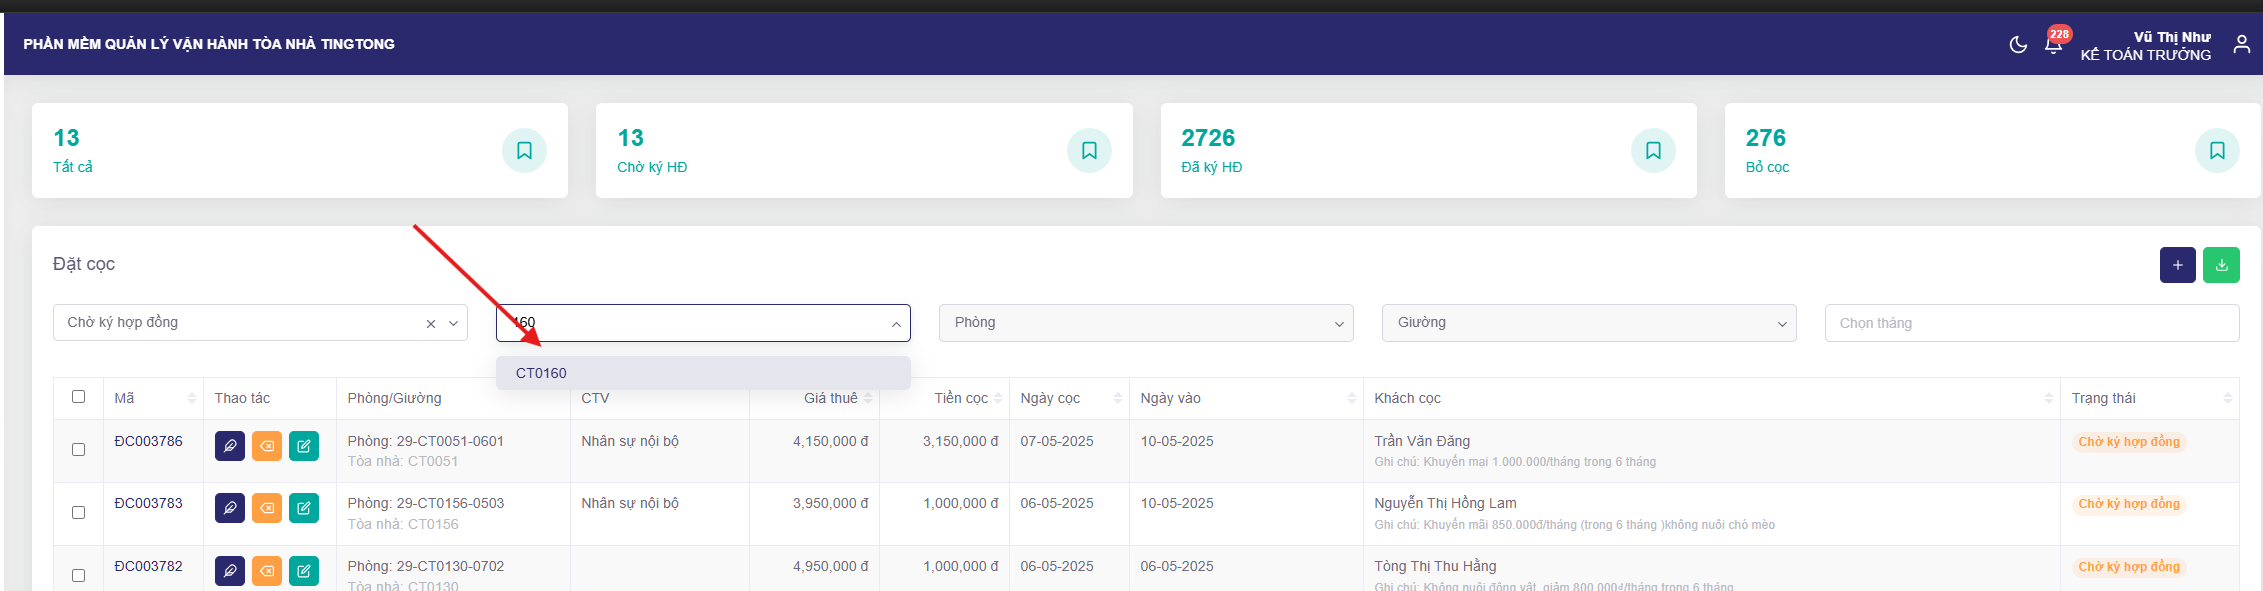
Task: Click the 'Chọn tháng' month input
Action: pyautogui.click(x=2030, y=323)
